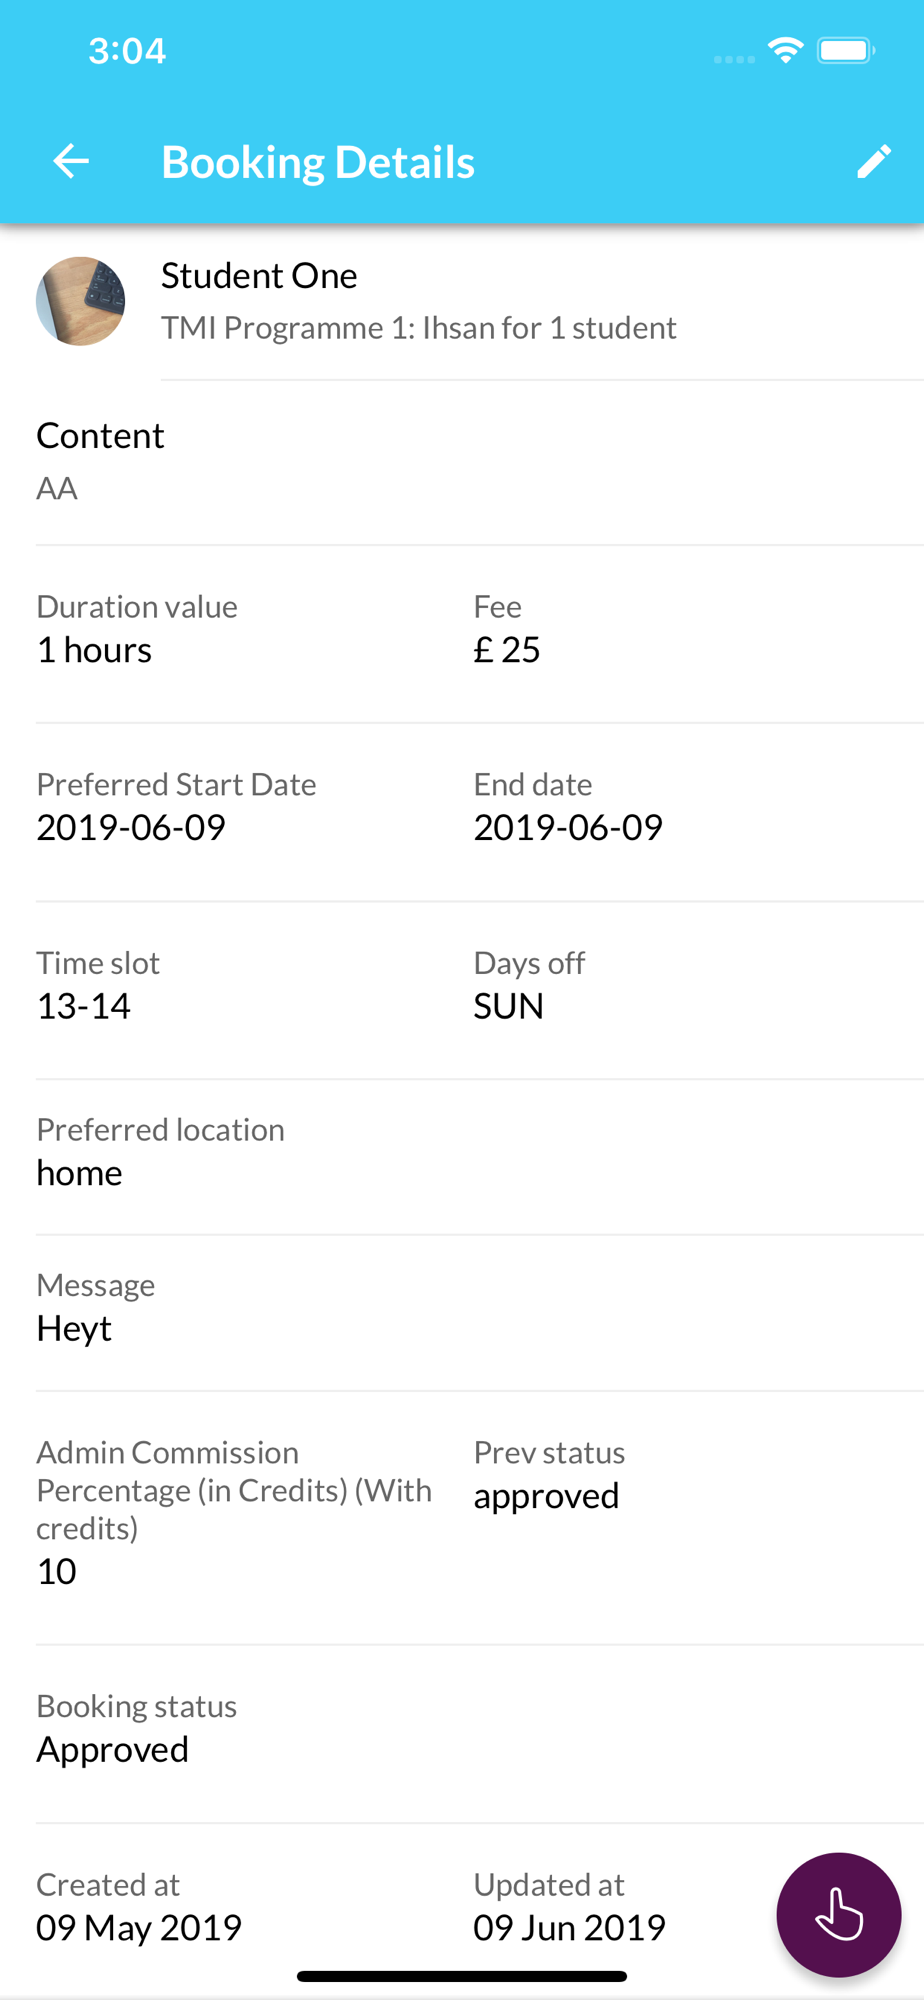924x2000 pixels.
Task: Select the home preferred location
Action: pos(79,1172)
